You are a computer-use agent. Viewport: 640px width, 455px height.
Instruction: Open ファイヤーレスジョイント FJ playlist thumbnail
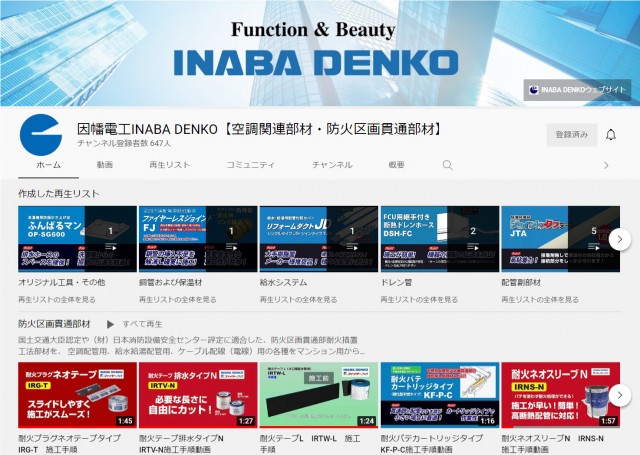tap(198, 239)
